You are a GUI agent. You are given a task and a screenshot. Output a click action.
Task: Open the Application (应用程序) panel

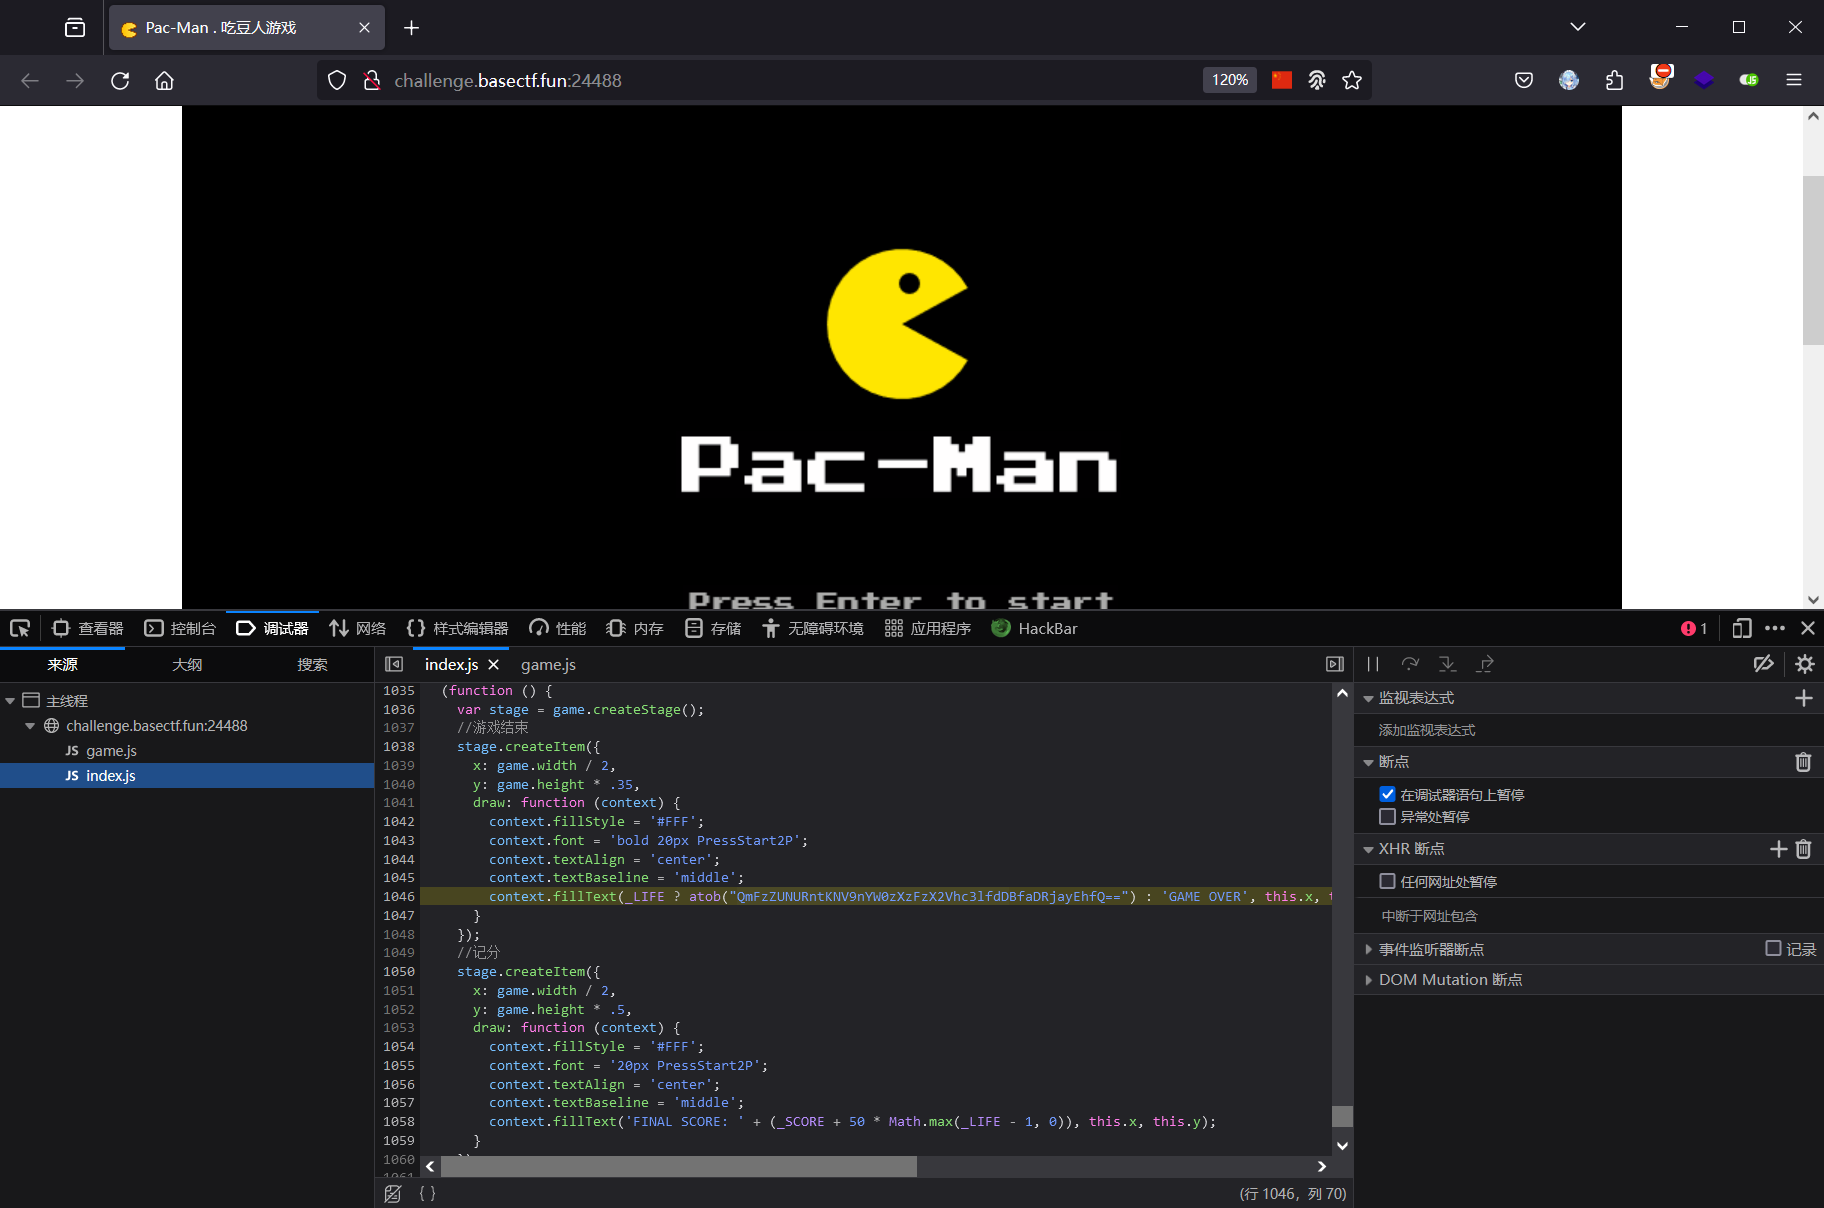pos(928,628)
